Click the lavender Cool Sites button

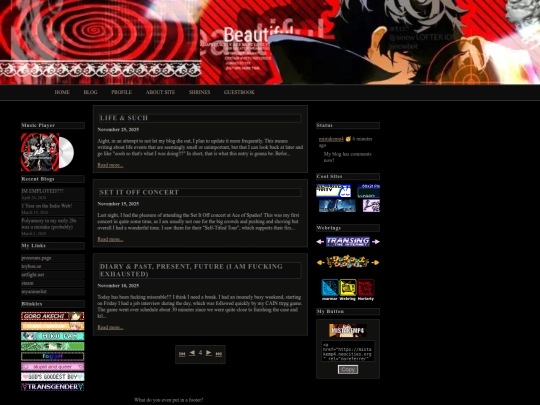click(x=371, y=206)
